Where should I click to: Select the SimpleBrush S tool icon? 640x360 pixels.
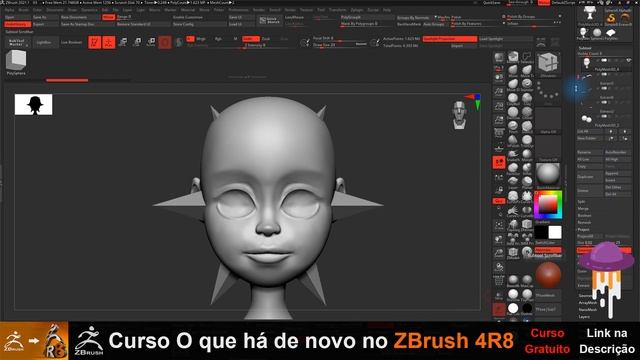pyautogui.click(x=611, y=18)
